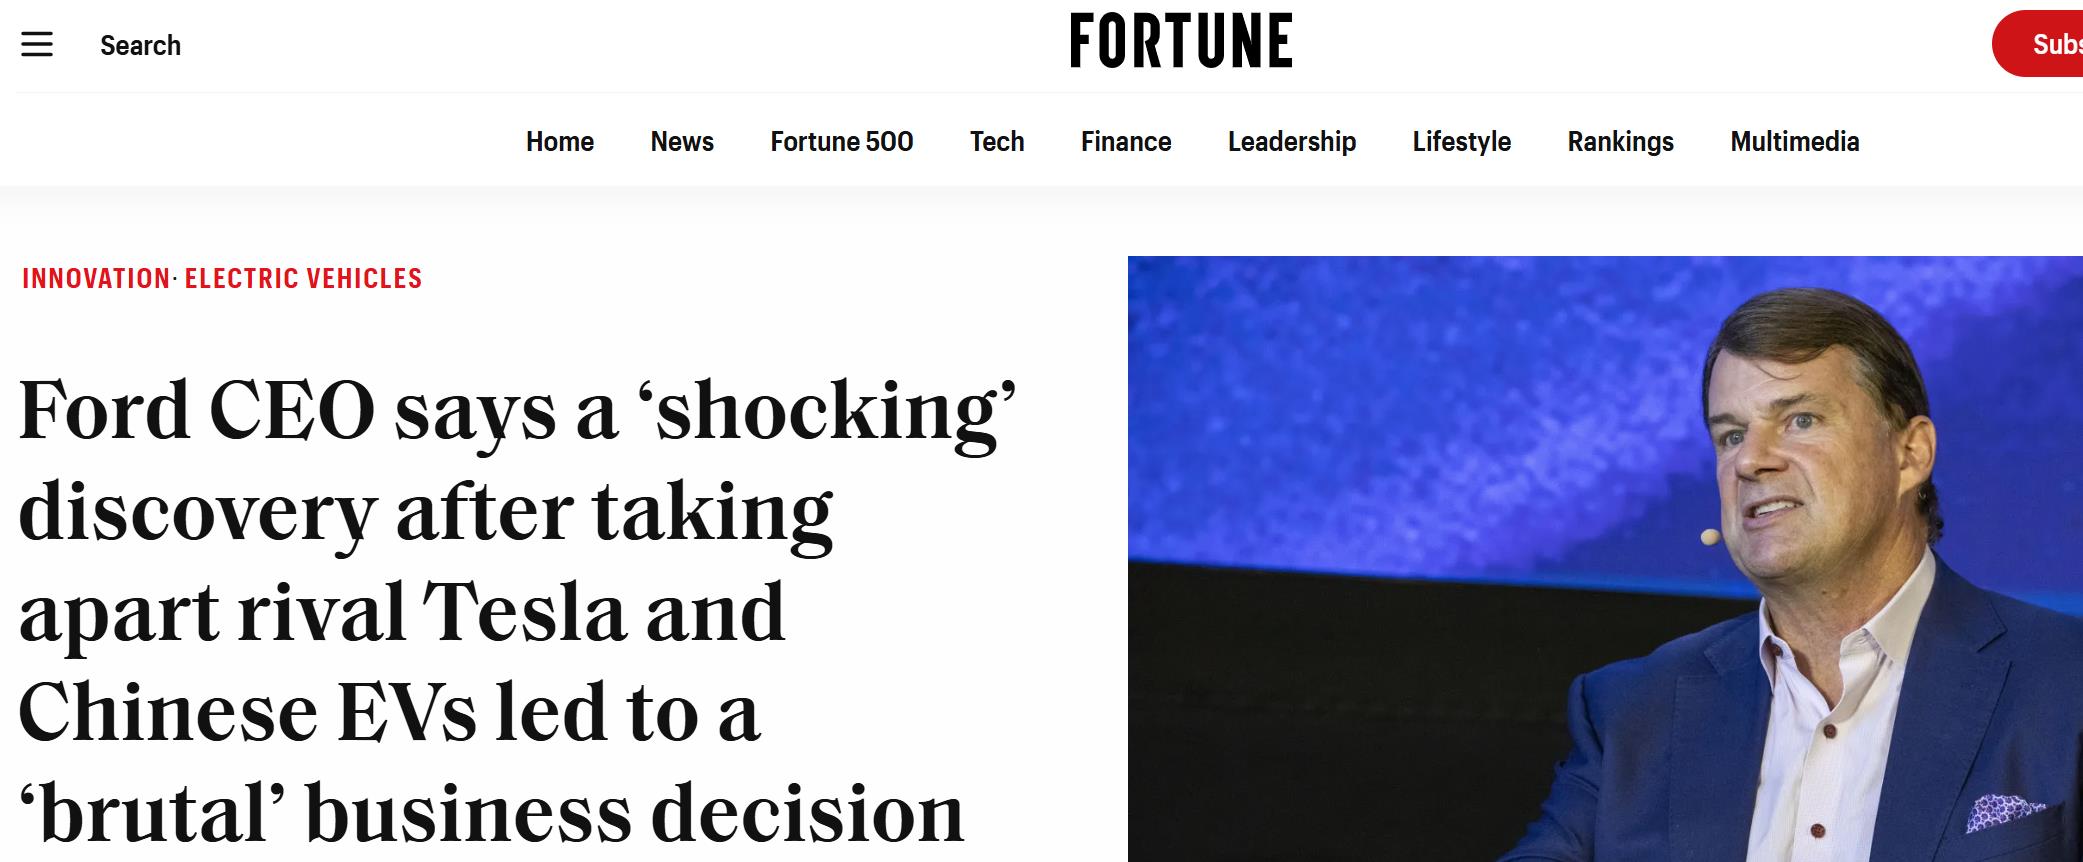Open the Electric Vehicles topic link
Image resolution: width=2083 pixels, height=862 pixels.
[303, 279]
